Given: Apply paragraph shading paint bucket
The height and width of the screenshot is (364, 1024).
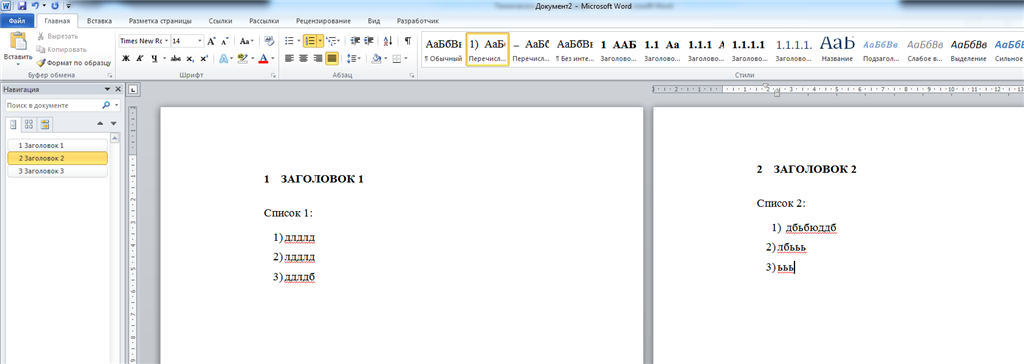Looking at the screenshot, I should [376, 59].
